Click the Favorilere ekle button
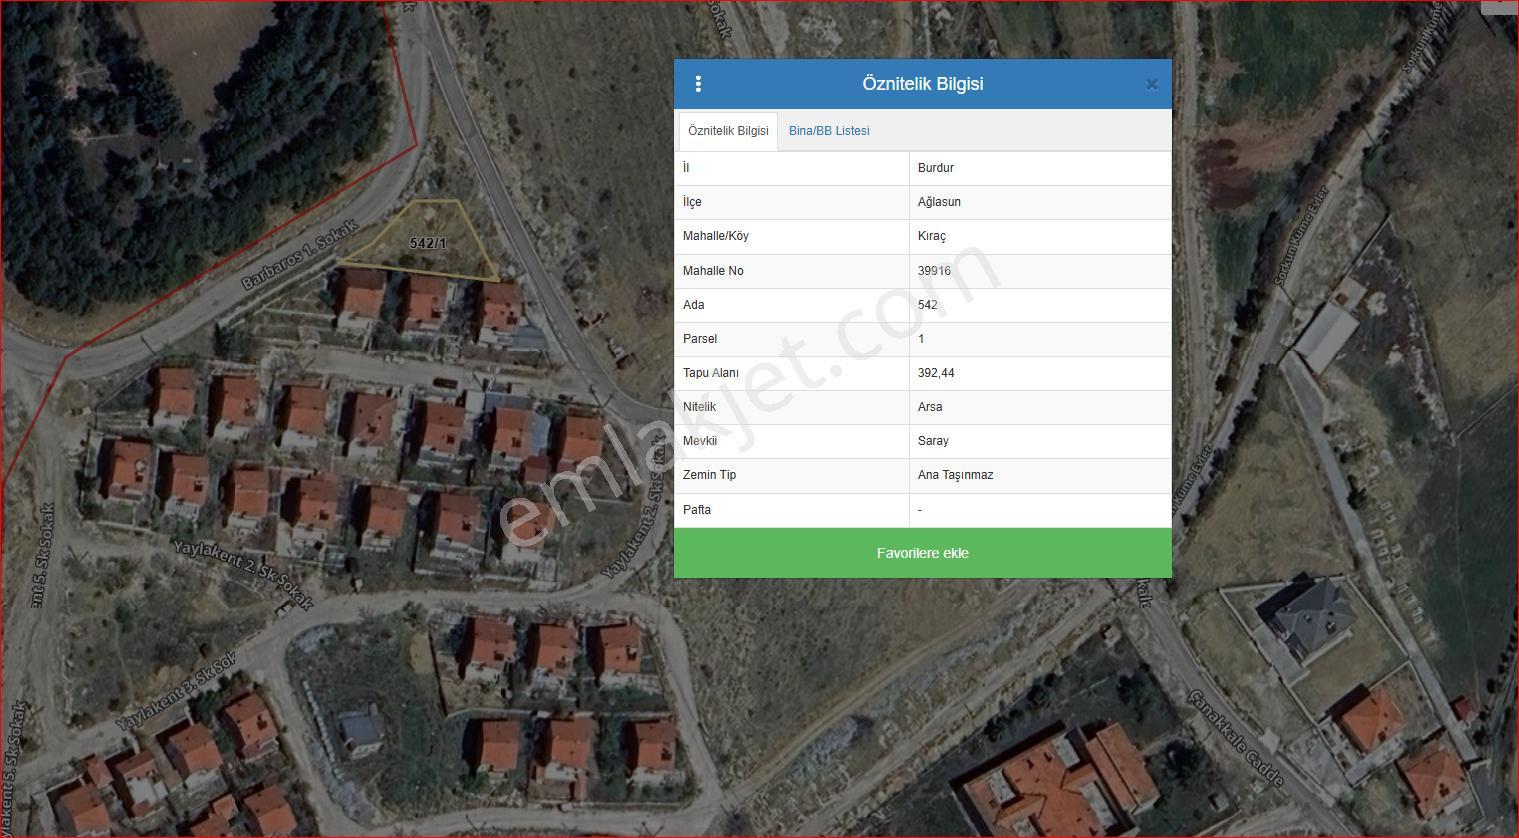This screenshot has height=838, width=1519. (x=922, y=553)
